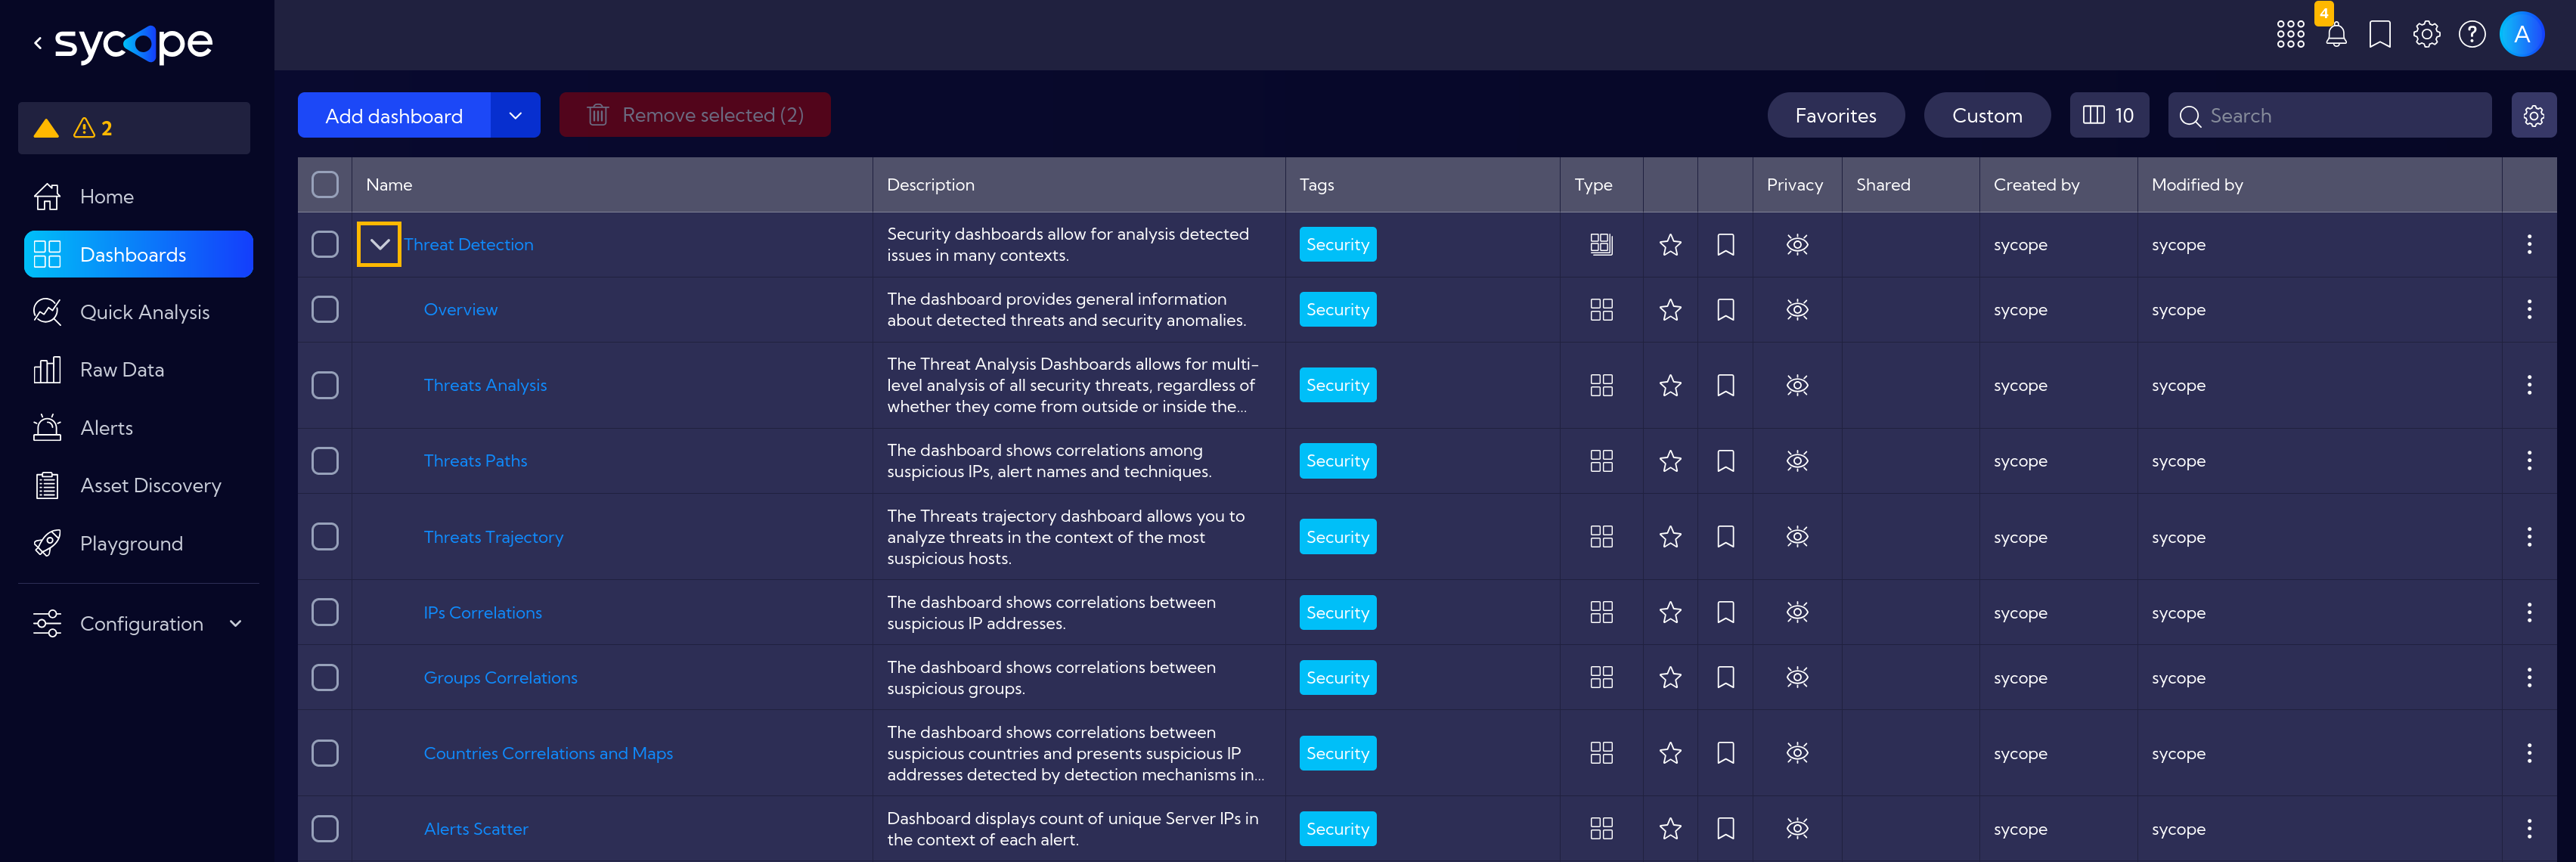This screenshot has width=2576, height=862.
Task: Star the Threat Detection group
Action: tap(1670, 244)
